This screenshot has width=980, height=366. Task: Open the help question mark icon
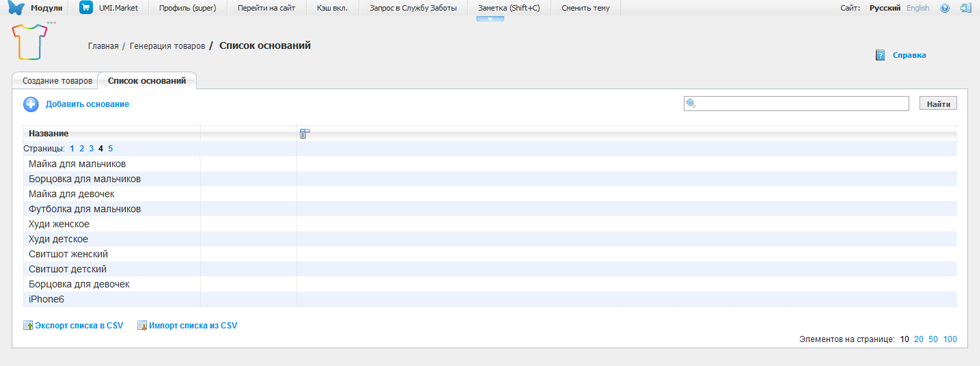point(944,8)
